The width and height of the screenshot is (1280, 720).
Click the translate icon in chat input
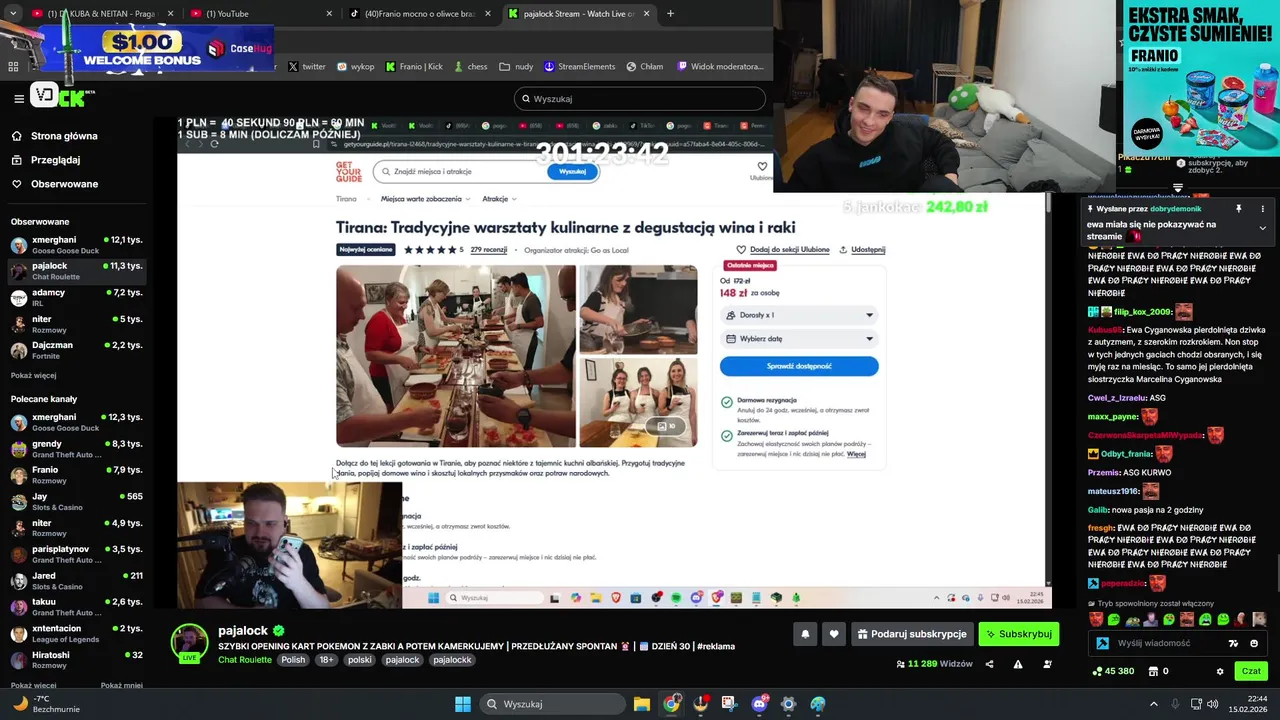[1234, 643]
